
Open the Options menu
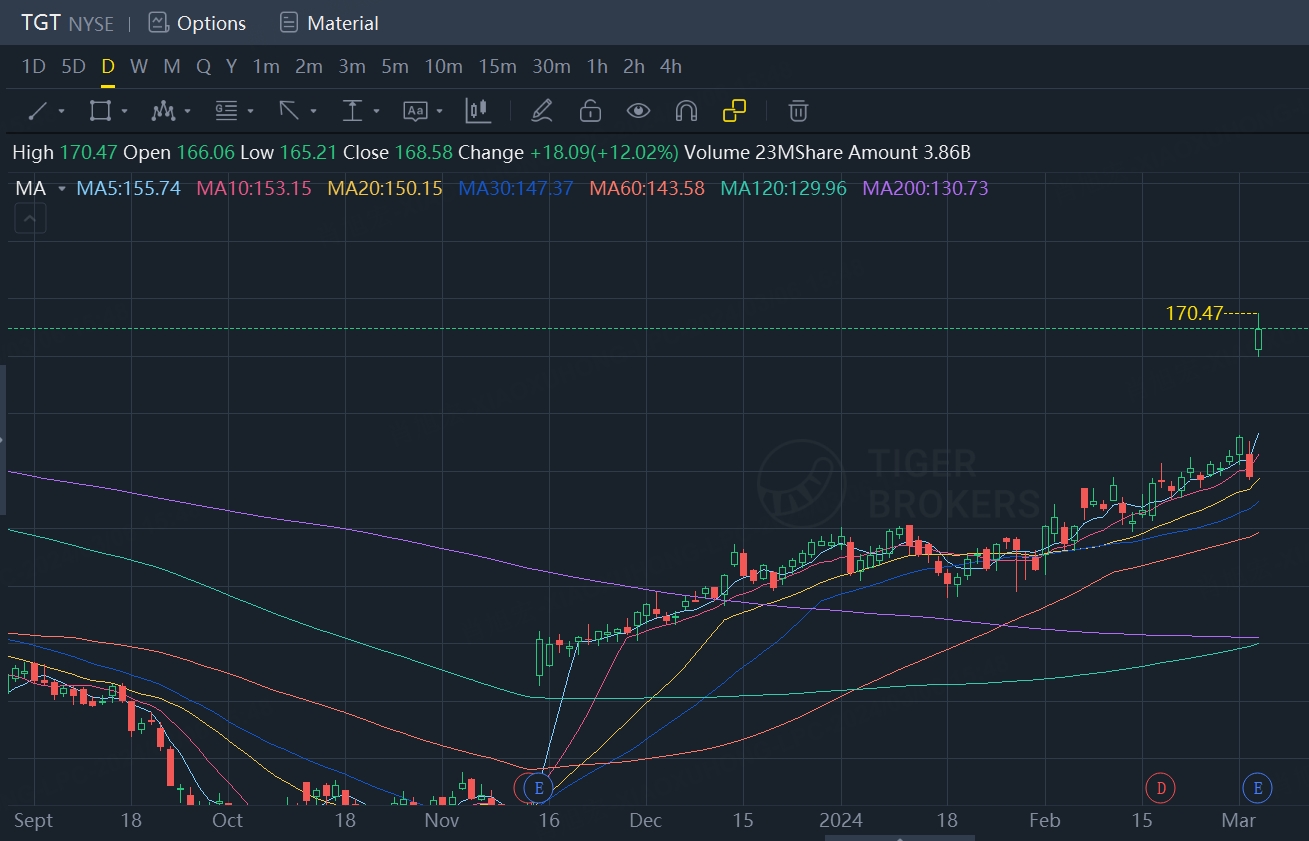pyautogui.click(x=197, y=22)
